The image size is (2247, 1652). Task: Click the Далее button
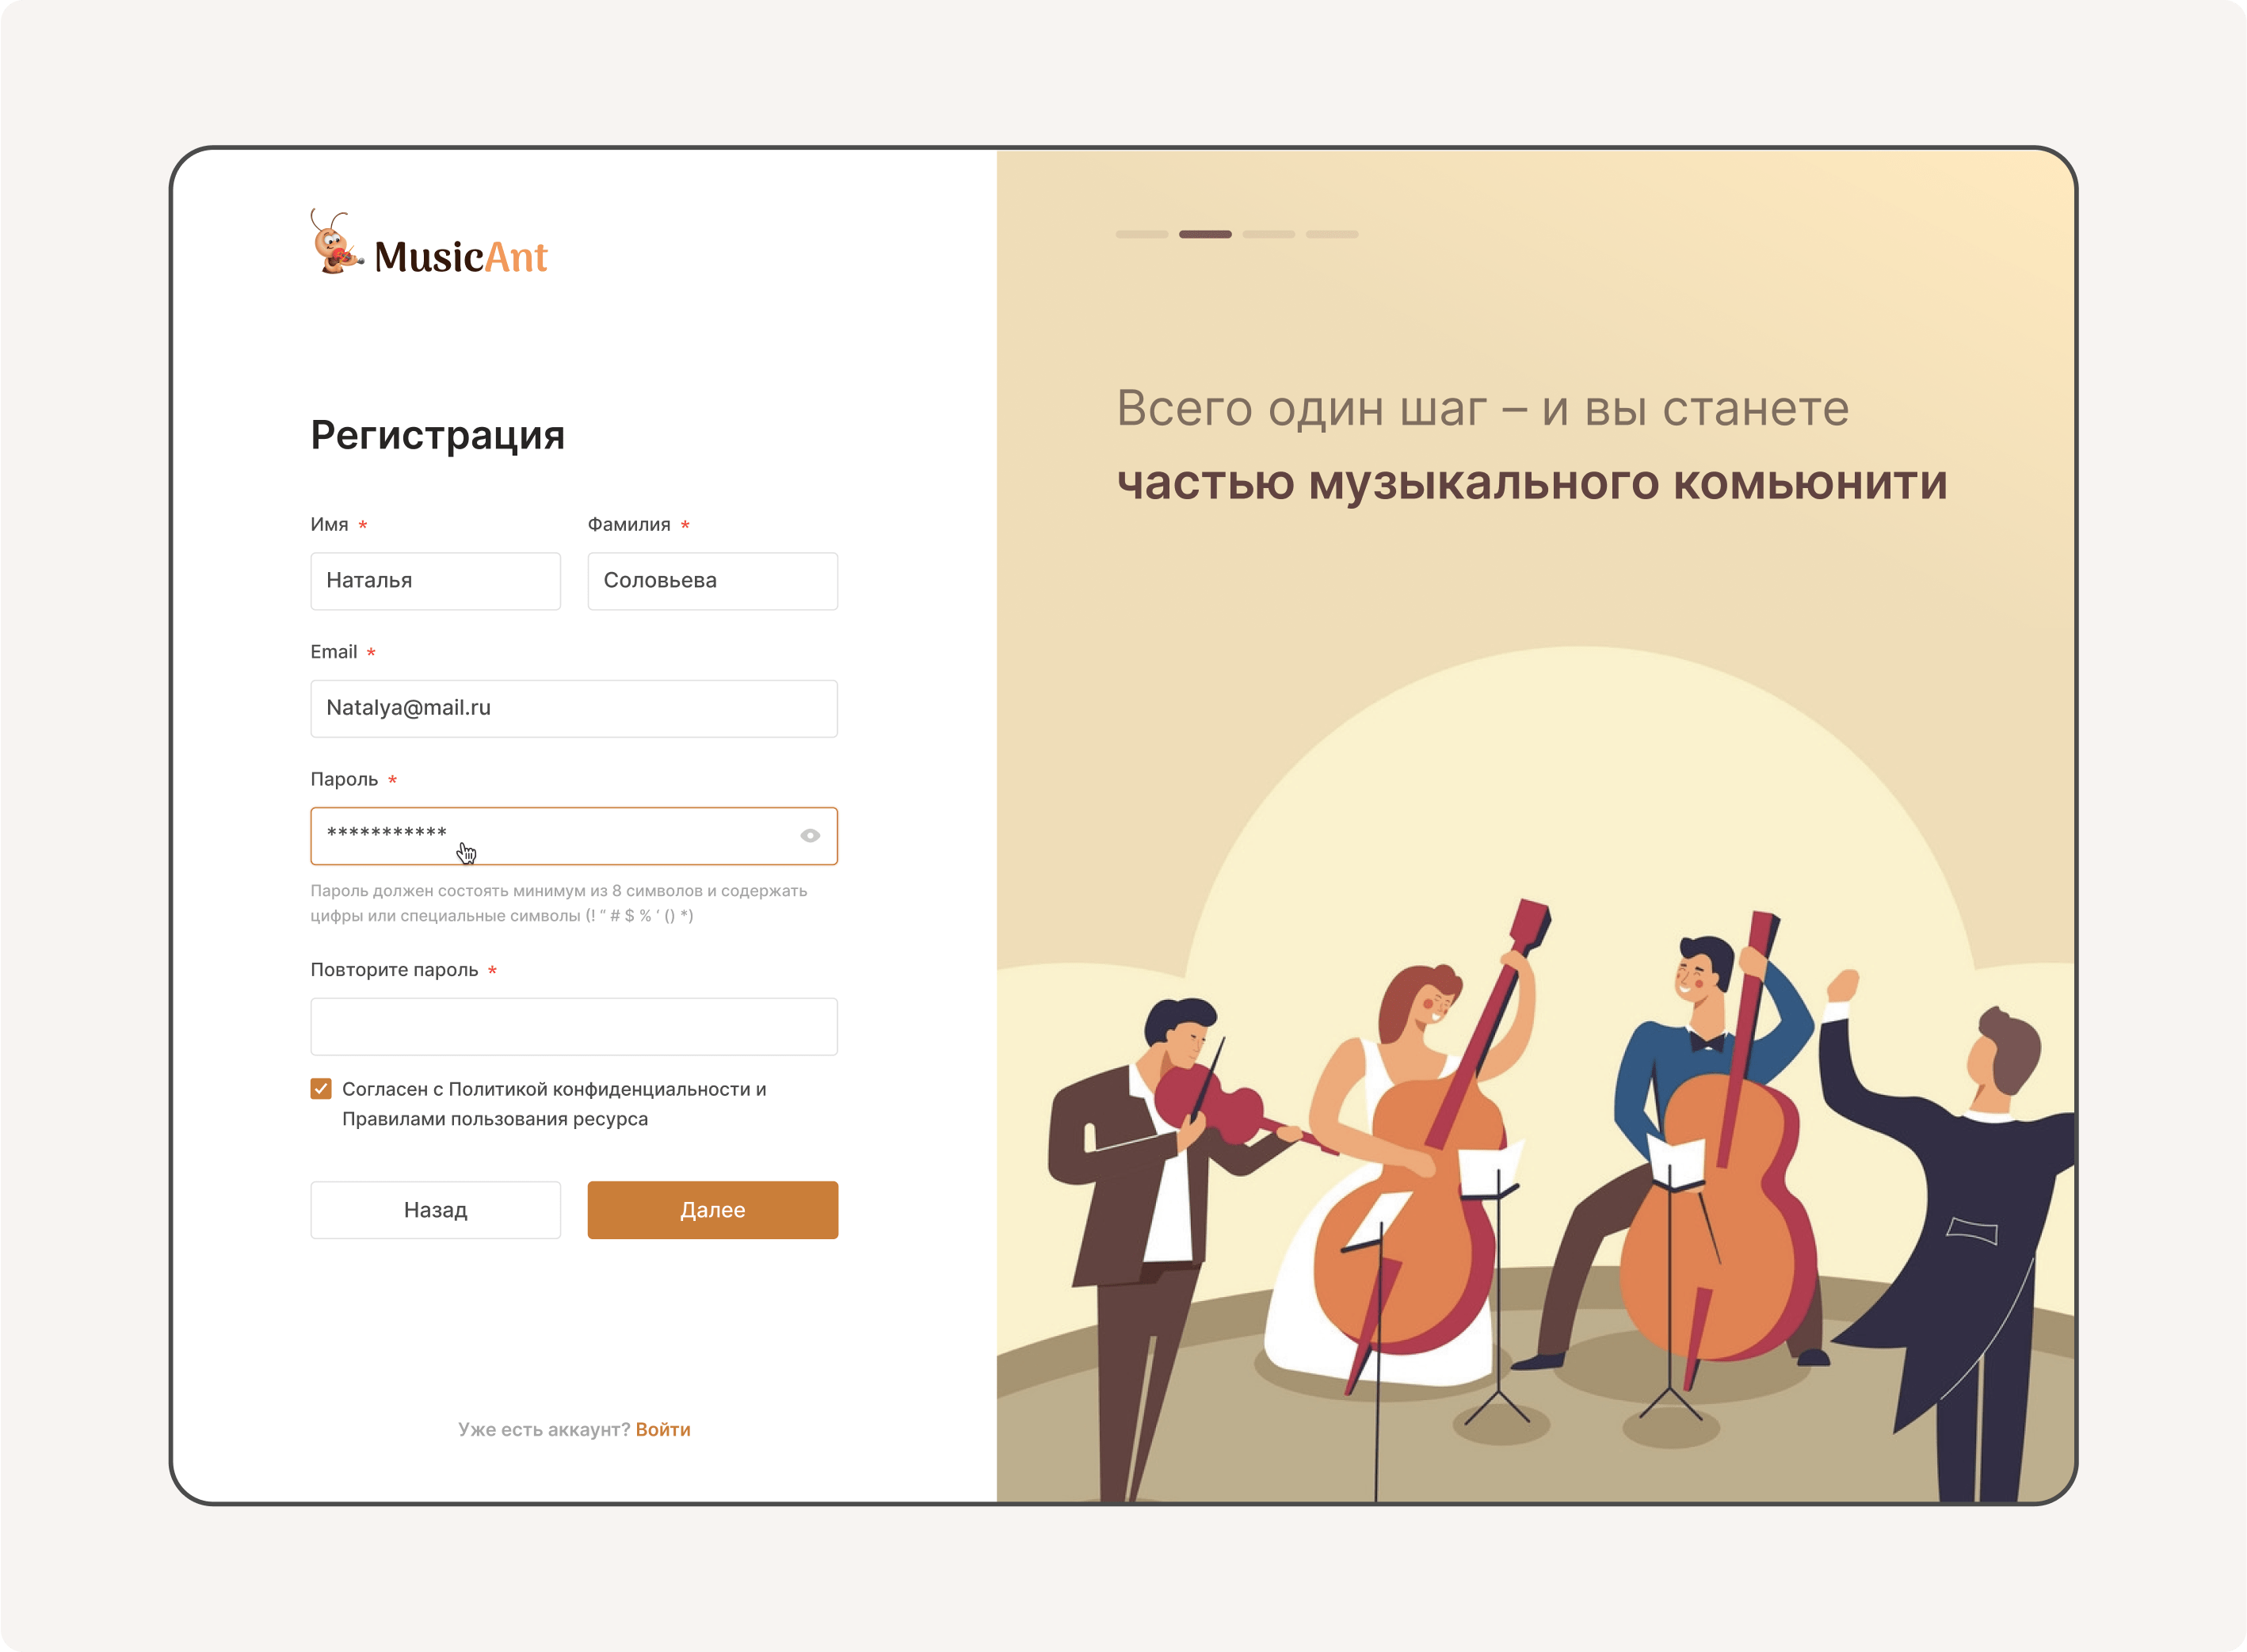coord(712,1210)
